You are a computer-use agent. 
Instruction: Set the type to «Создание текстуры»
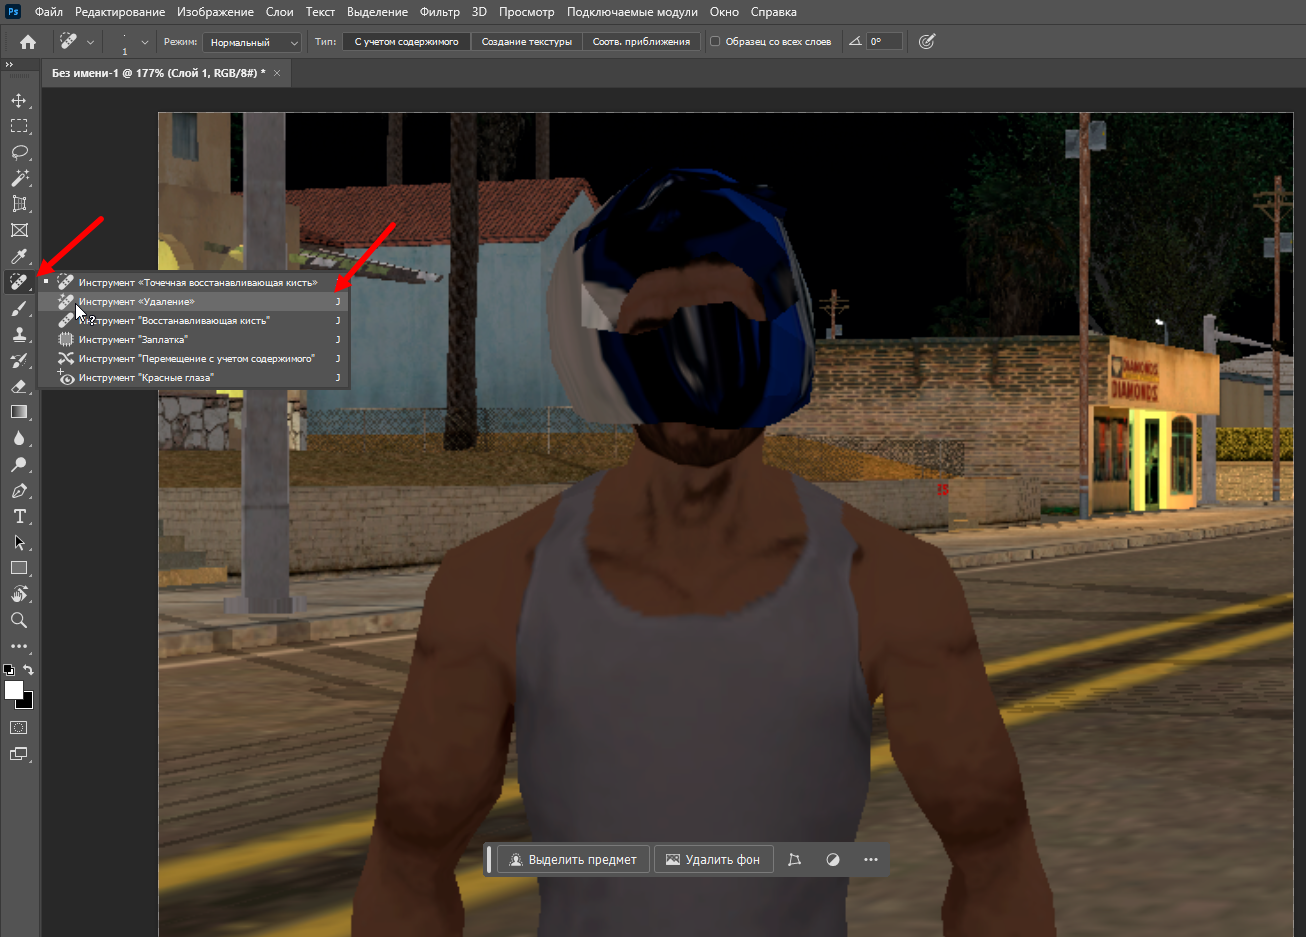pyautogui.click(x=526, y=42)
